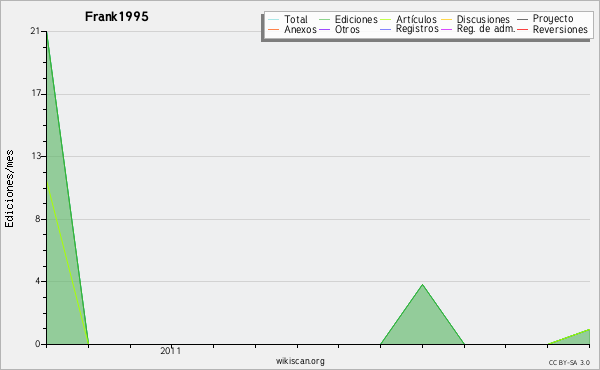
Task: Click the Frank1995 chart title
Action: (117, 16)
